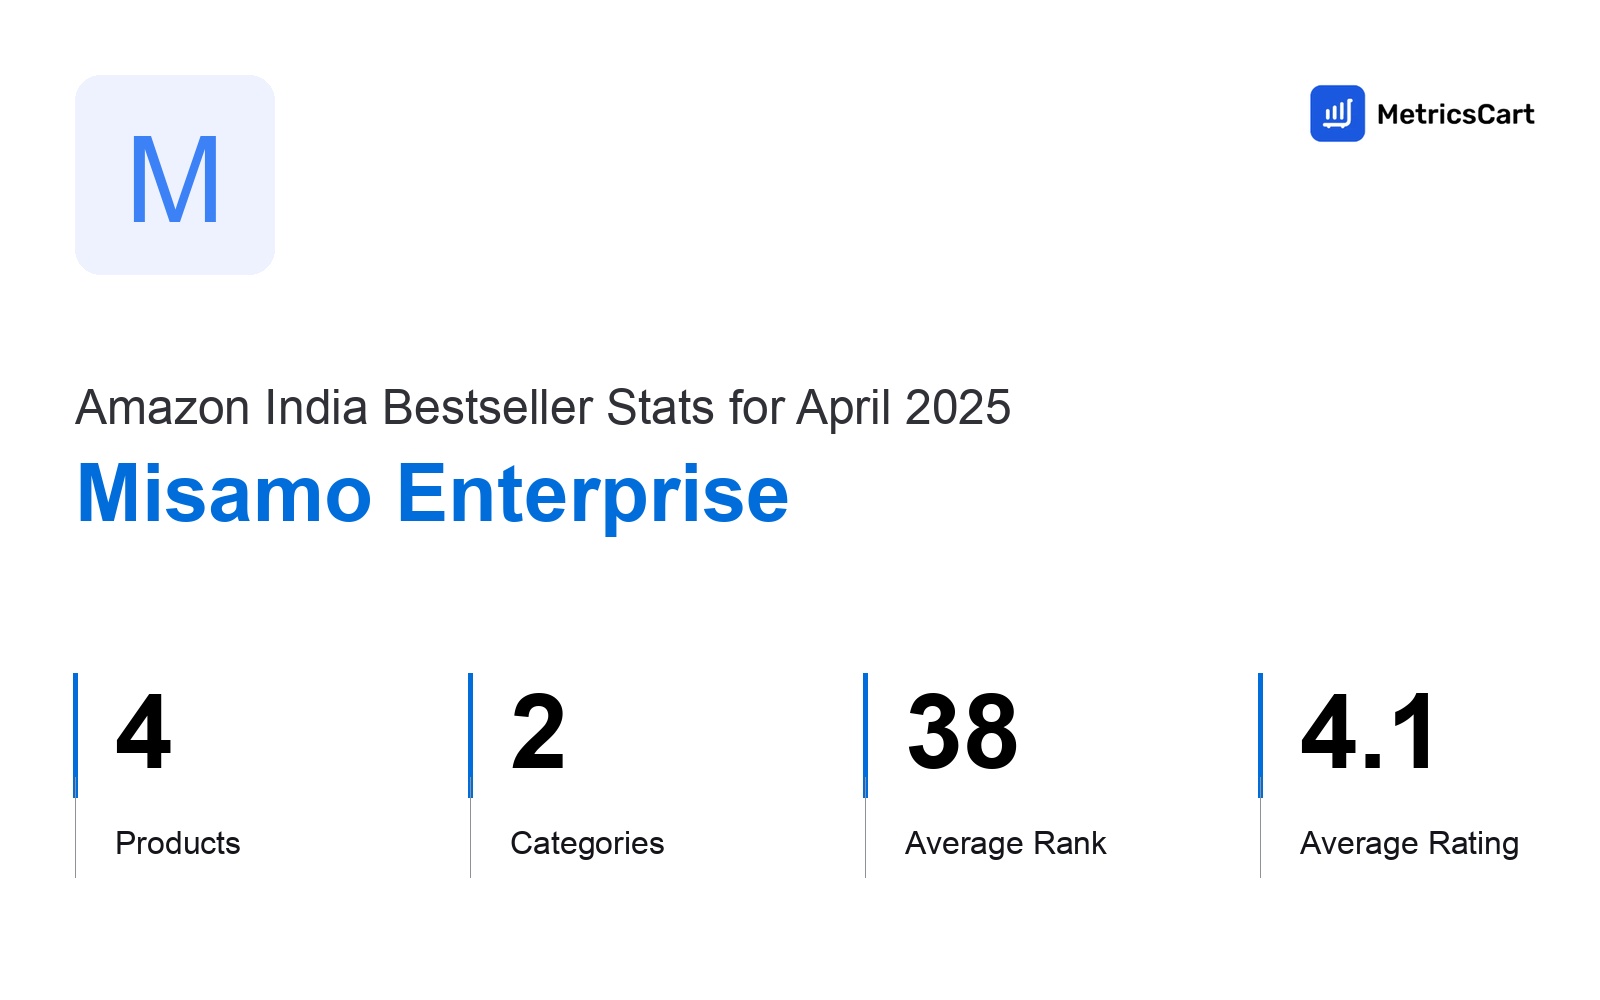Image resolution: width=1600 pixels, height=1000 pixels.
Task: Click the blue accent bar beside Average Rank
Action: coord(865,735)
